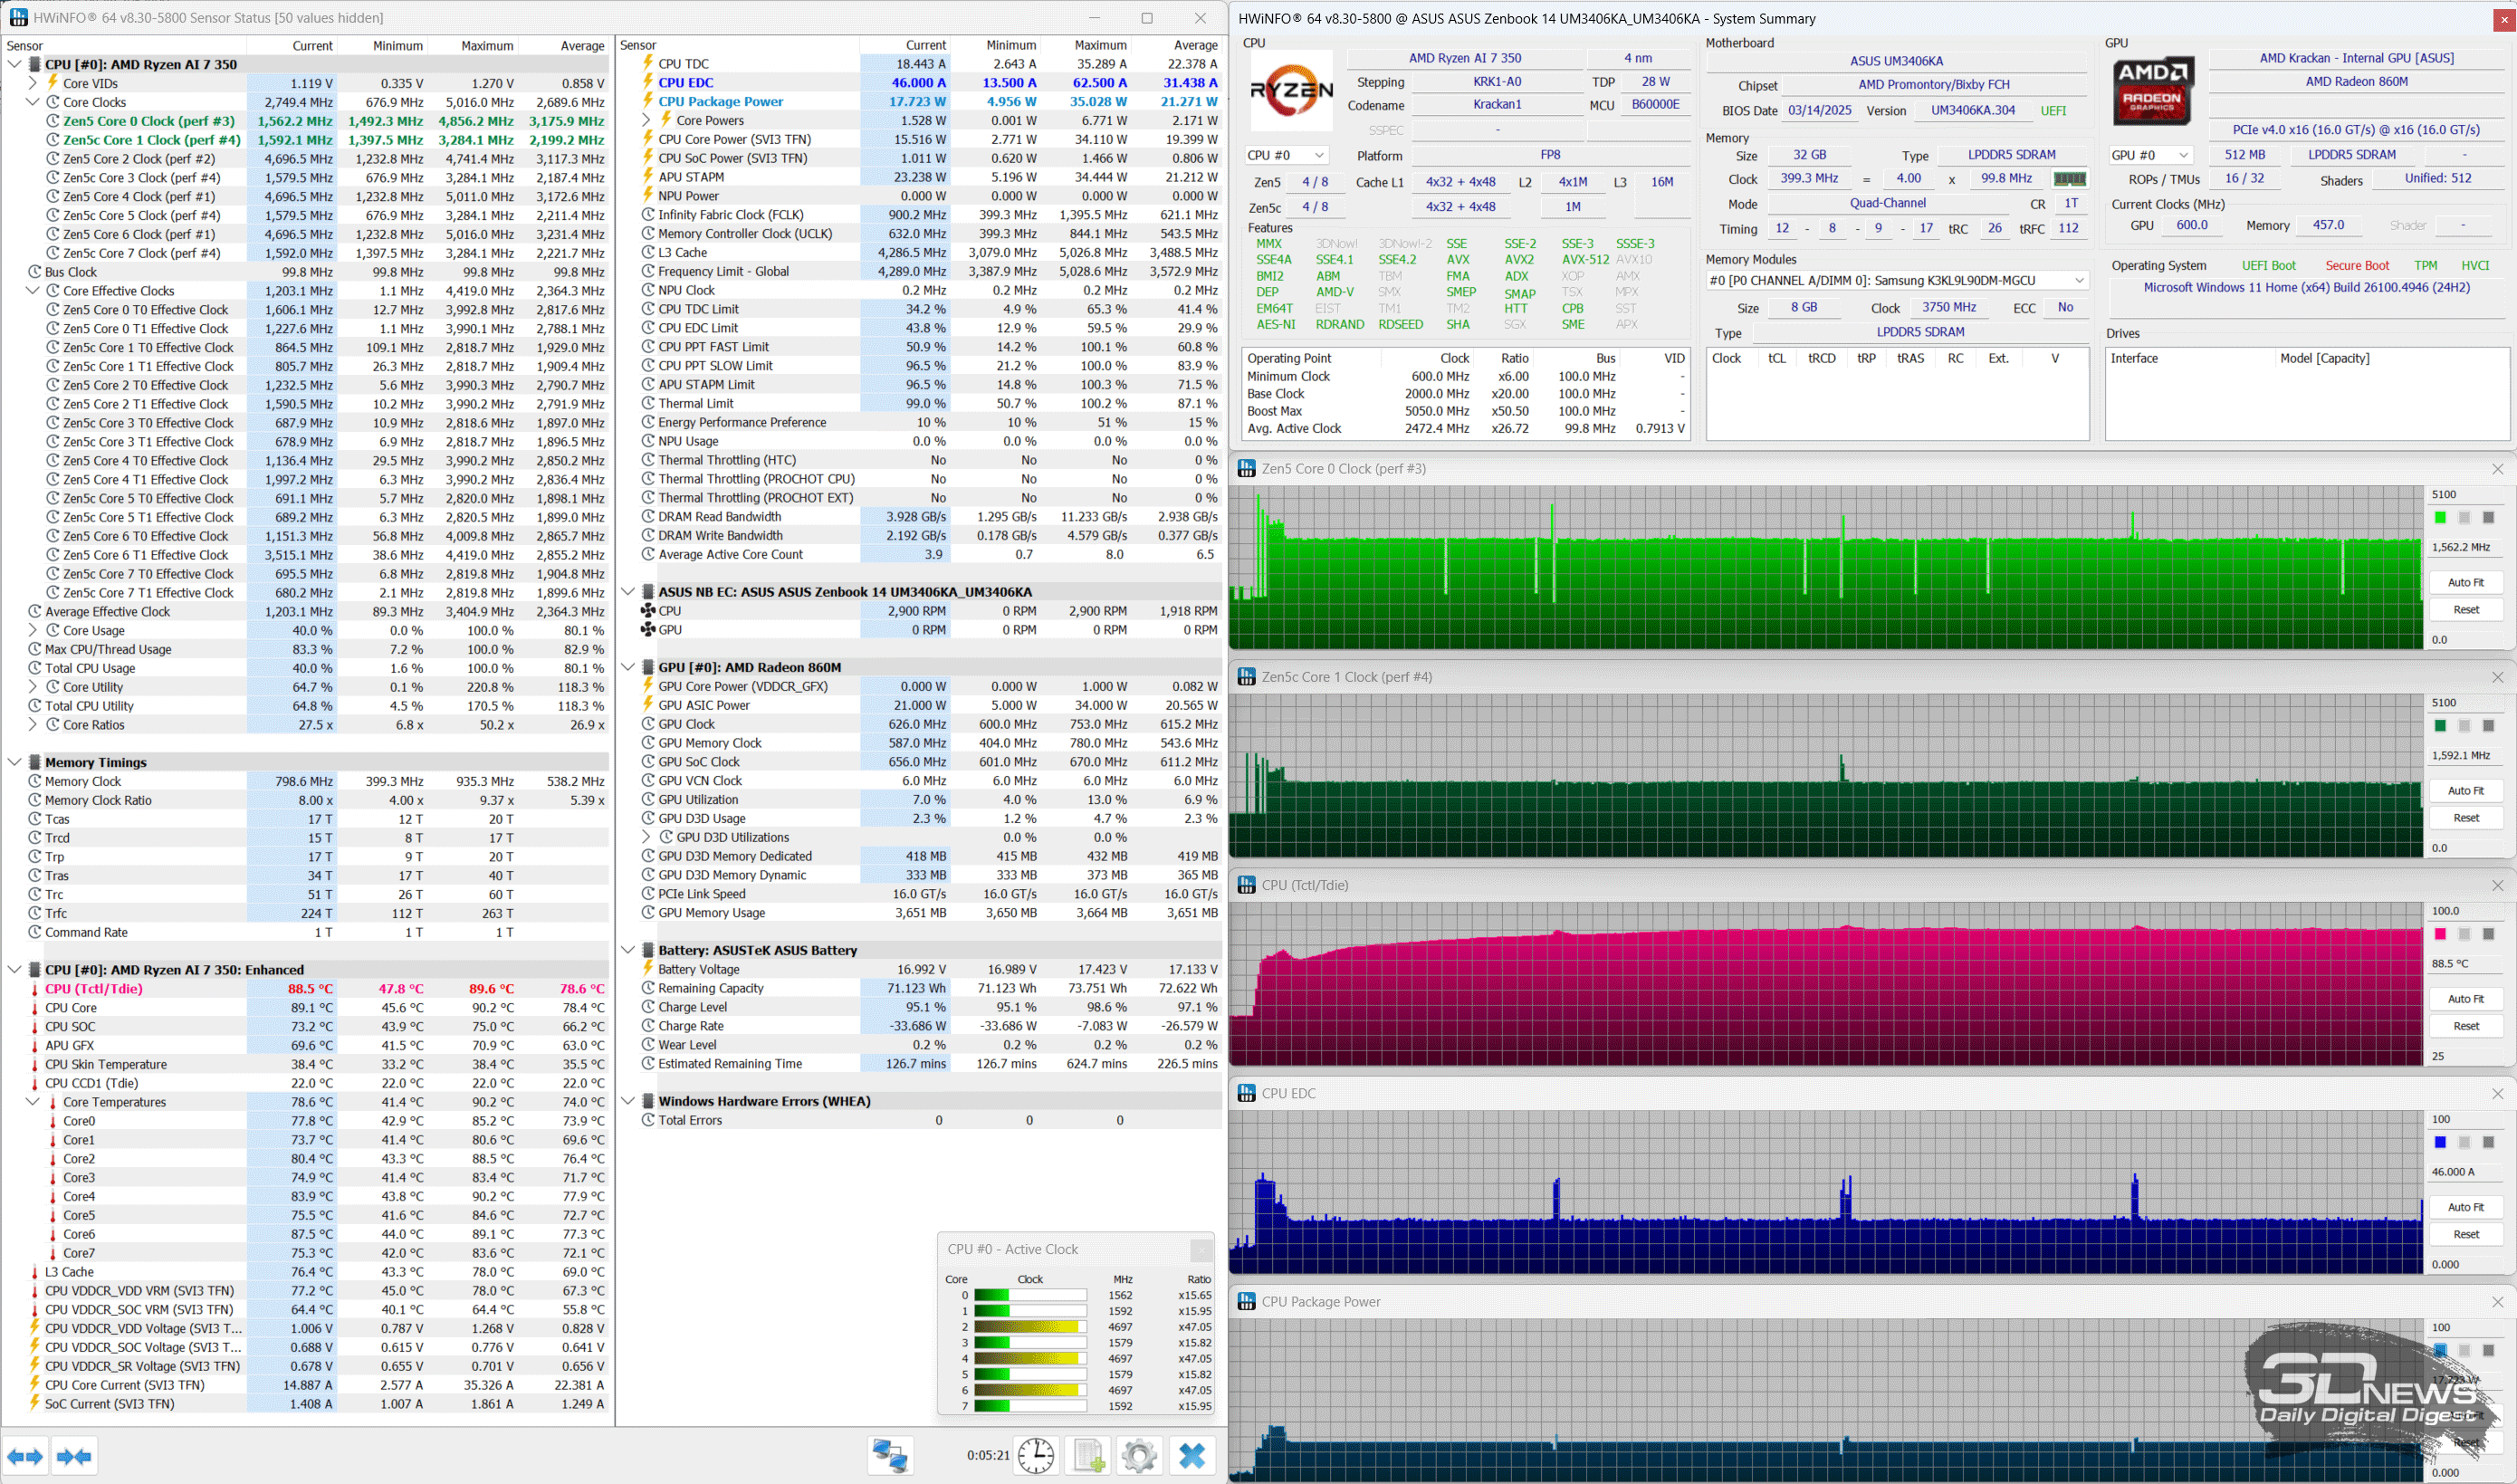The image size is (2517, 1484).
Task: Click the AMD Radeon Graphics logo
Action: pyautogui.click(x=2152, y=91)
